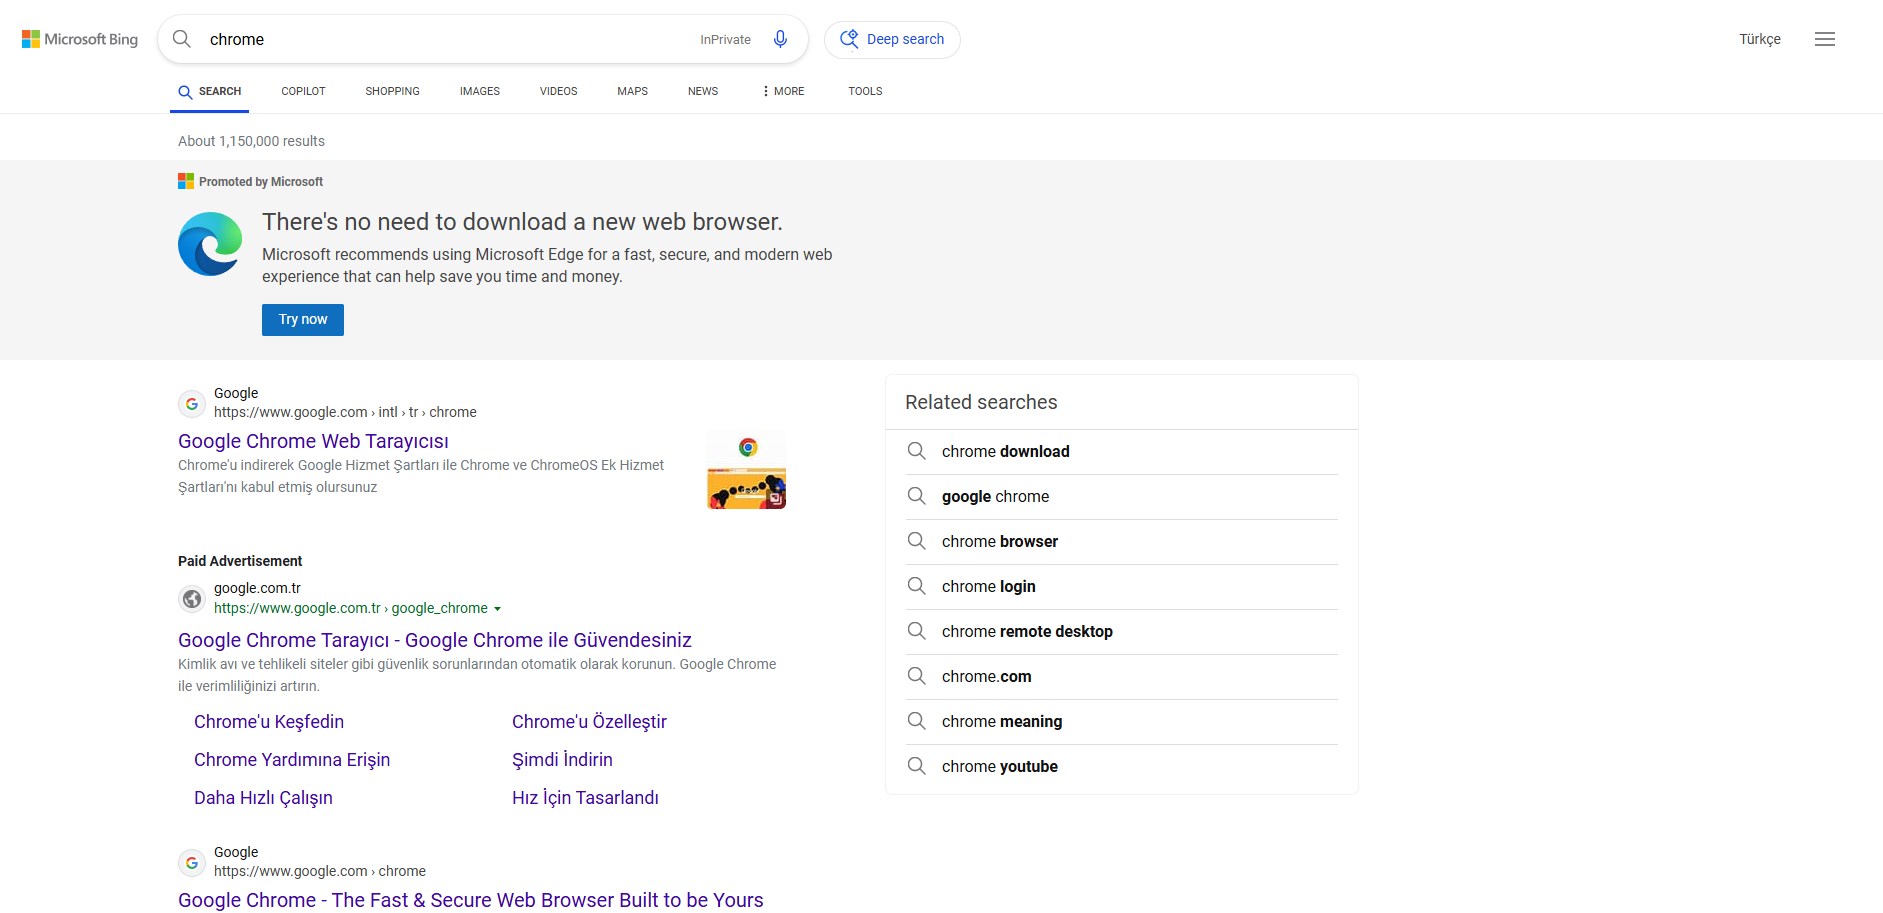Viewport: 1883px width, 913px height.
Task: Open the NEWS tab
Action: pyautogui.click(x=703, y=91)
